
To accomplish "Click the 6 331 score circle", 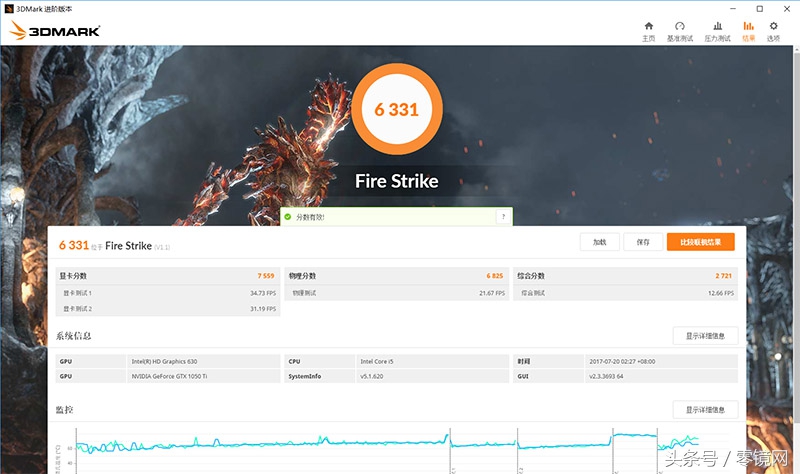I will 396,109.
